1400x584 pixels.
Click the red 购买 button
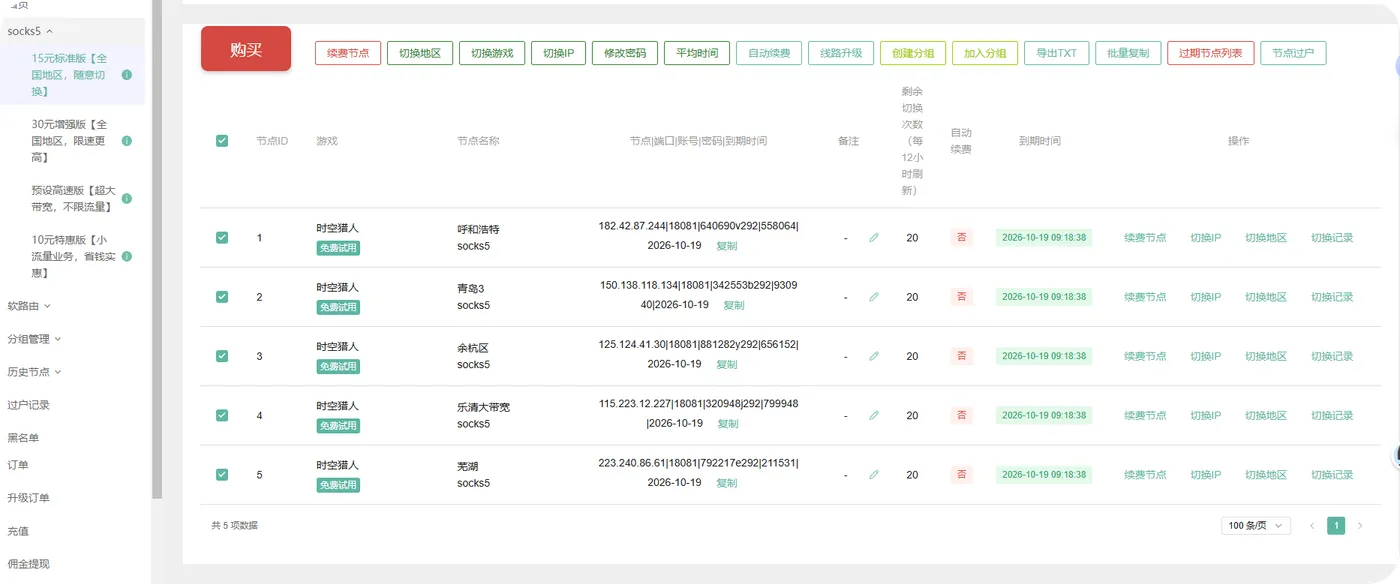click(x=246, y=49)
